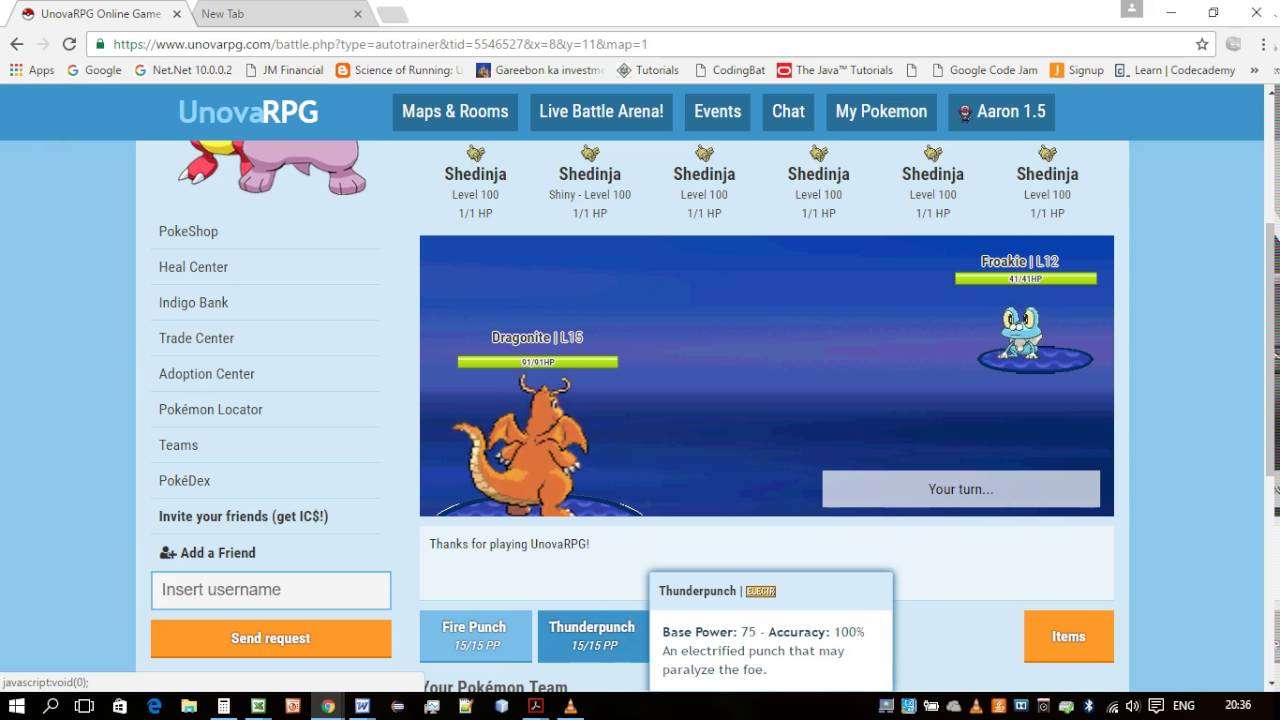This screenshot has width=1280, height=720.
Task: Open The Java Tutorials bookmark
Action: [835, 70]
